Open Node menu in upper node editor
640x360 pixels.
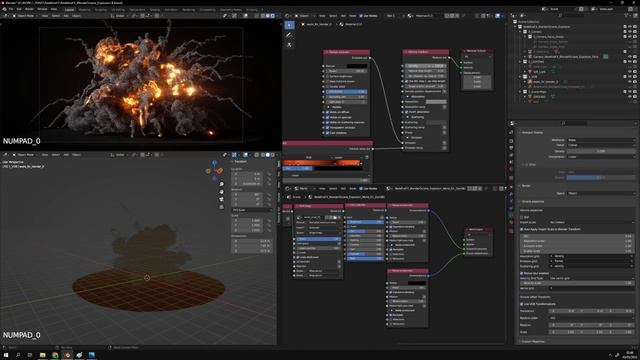coord(352,16)
